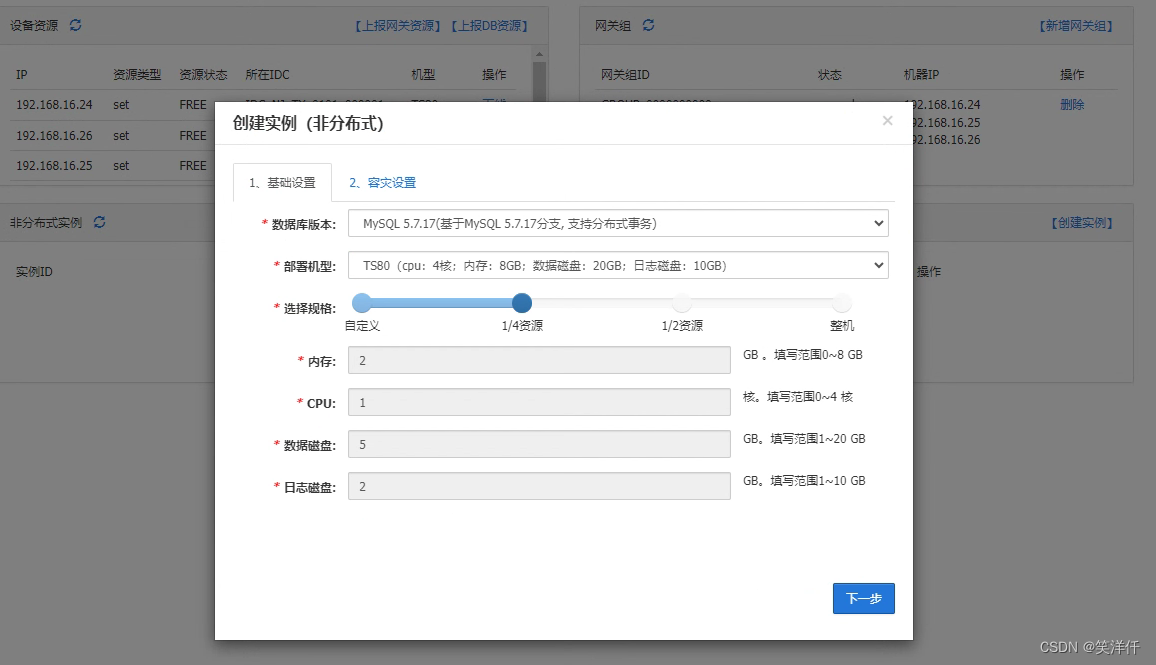Click the 所在IDC column header
Viewport: 1156px width, 665px height.
268,74
